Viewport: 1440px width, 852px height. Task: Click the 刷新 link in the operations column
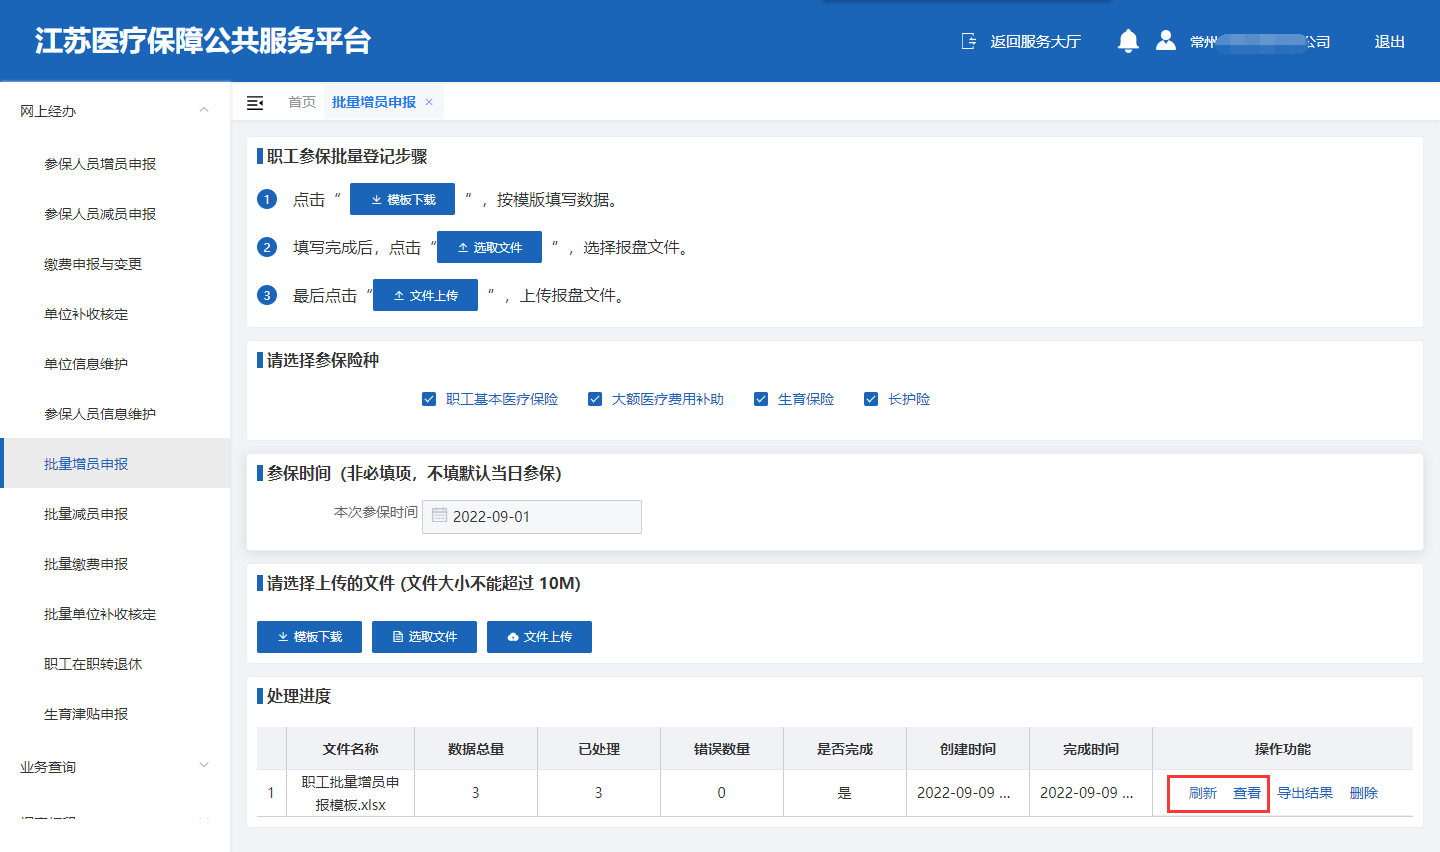1202,793
